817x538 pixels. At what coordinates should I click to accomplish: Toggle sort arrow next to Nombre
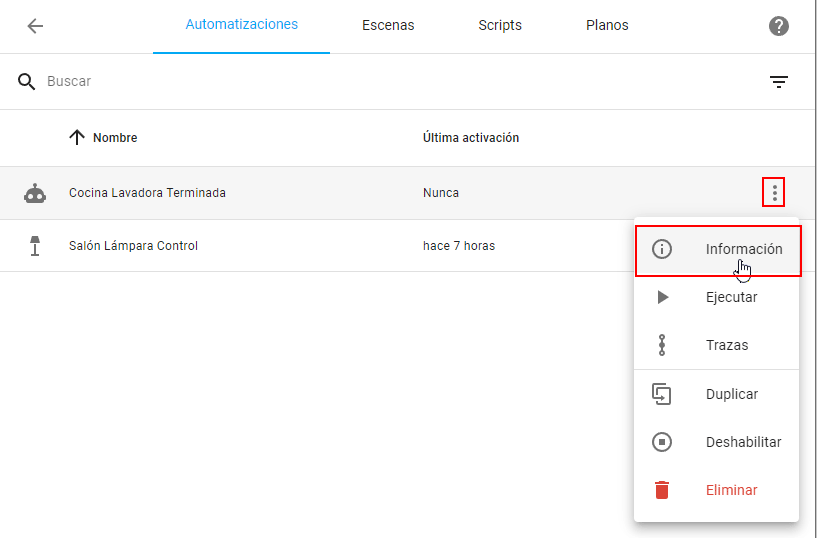point(77,138)
